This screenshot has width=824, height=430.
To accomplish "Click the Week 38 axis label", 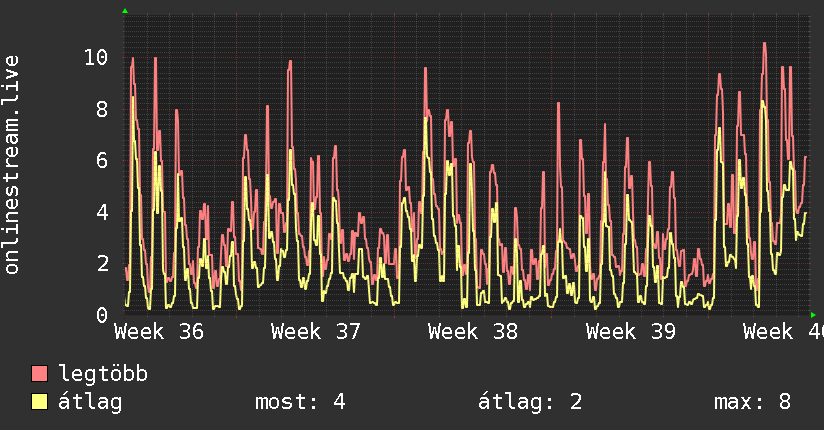I will coord(473,332).
